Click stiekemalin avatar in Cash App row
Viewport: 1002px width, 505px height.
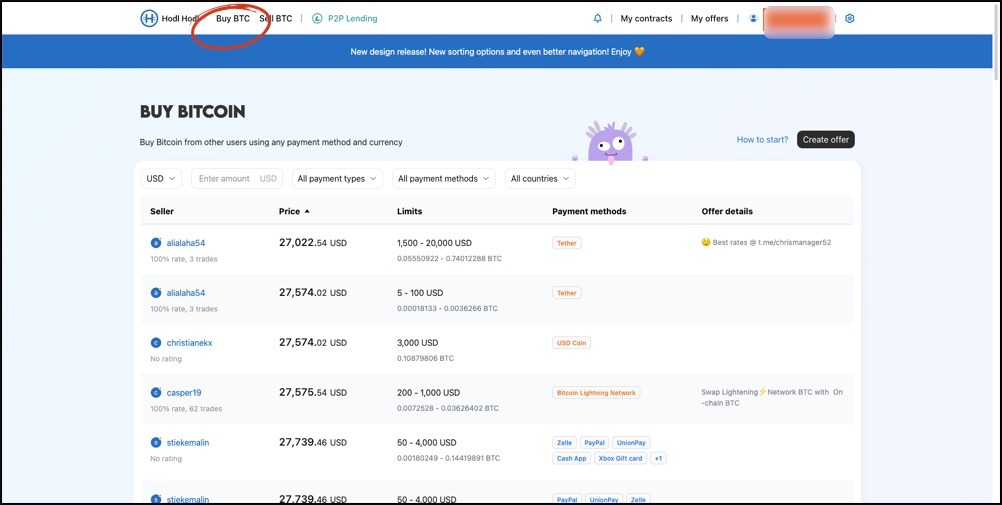click(156, 442)
